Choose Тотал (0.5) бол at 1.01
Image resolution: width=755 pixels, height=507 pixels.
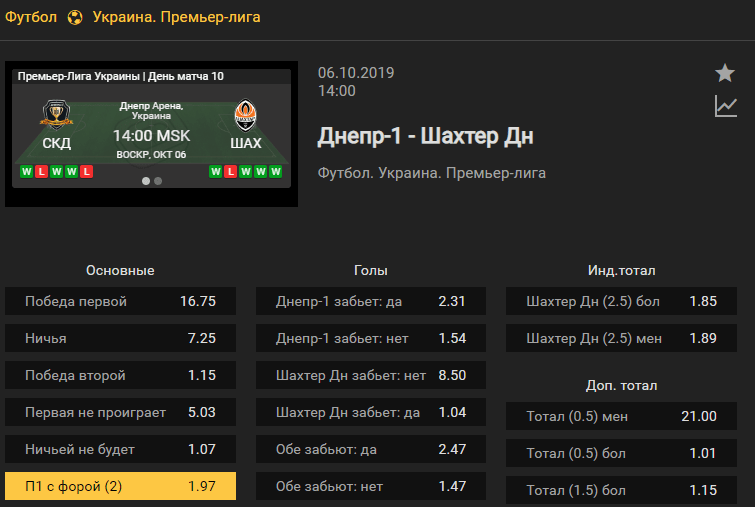point(621,453)
